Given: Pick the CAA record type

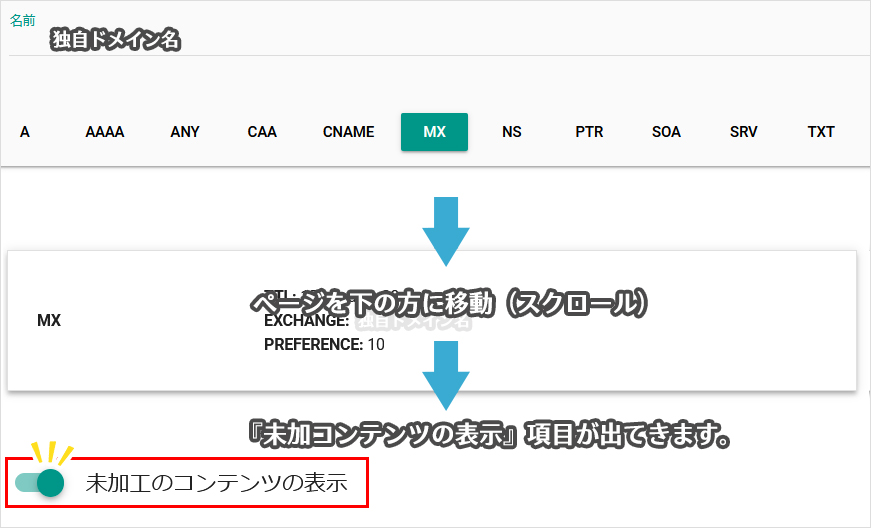Looking at the screenshot, I should [262, 132].
